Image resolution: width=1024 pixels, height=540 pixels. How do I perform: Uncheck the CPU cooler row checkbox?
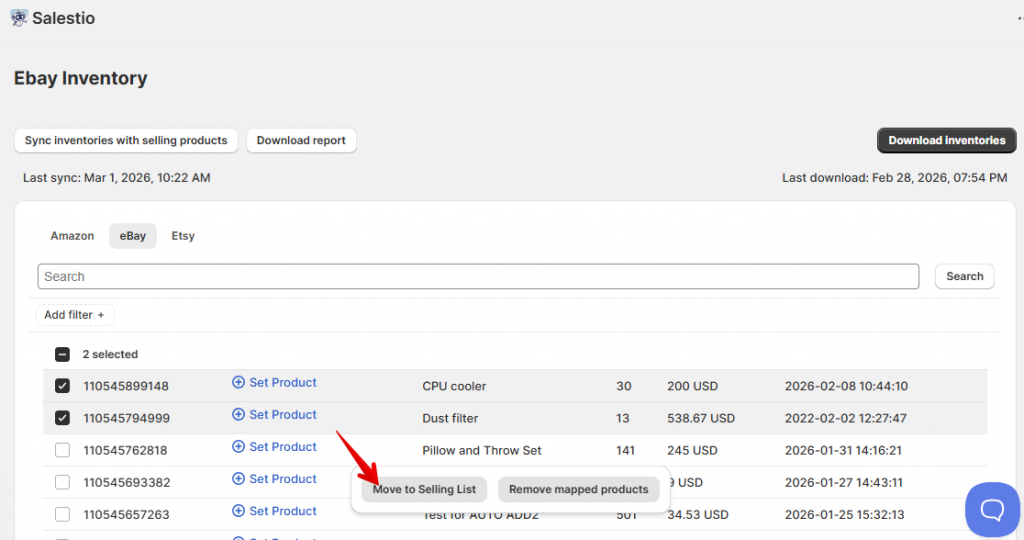(x=62, y=386)
